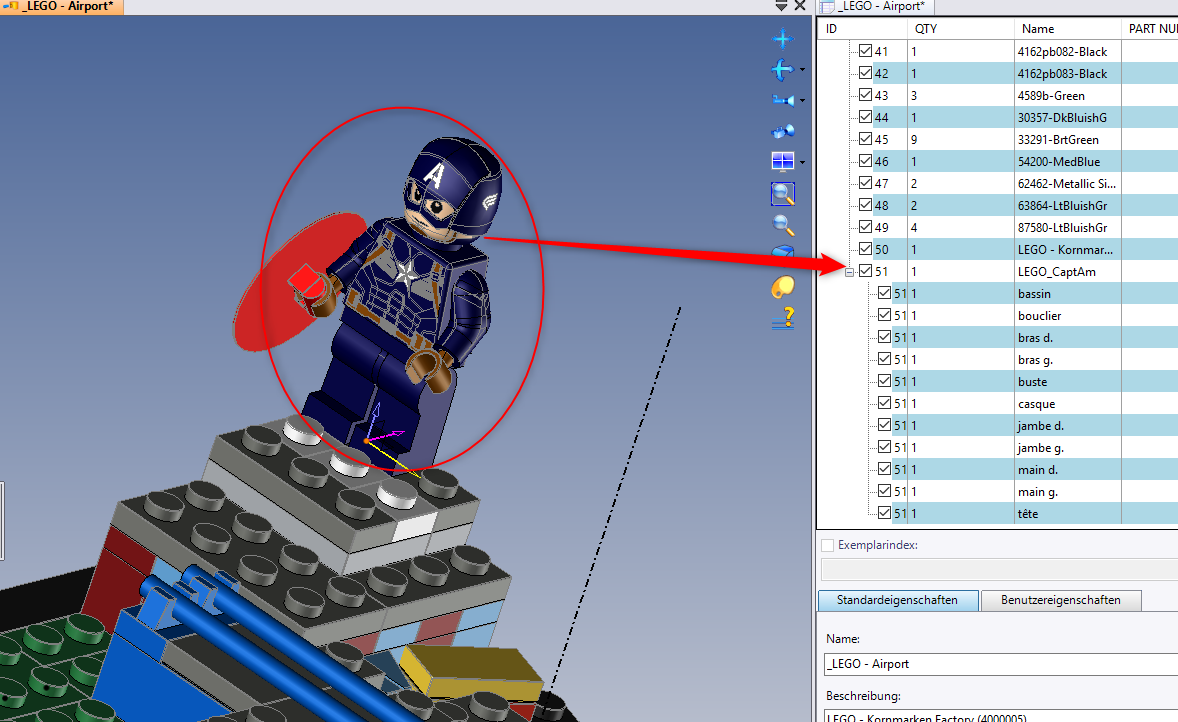
Task: Select the 4162pb082-Black row name
Action: coord(1062,52)
